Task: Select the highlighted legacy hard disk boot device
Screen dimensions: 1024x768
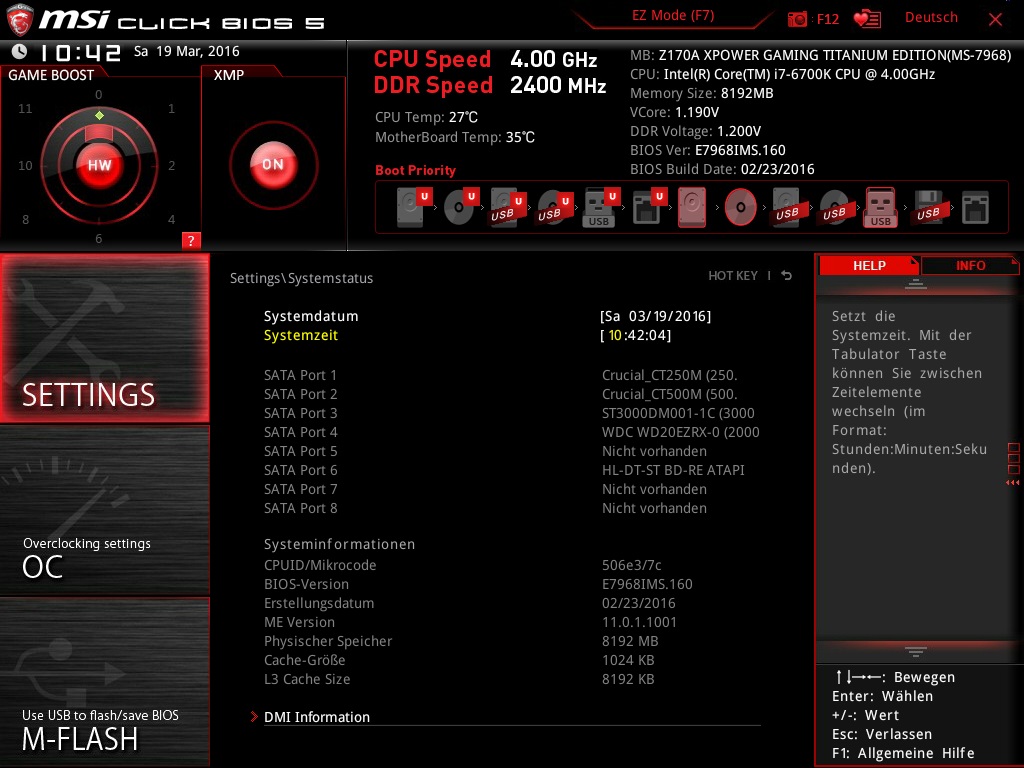Action: click(x=692, y=207)
